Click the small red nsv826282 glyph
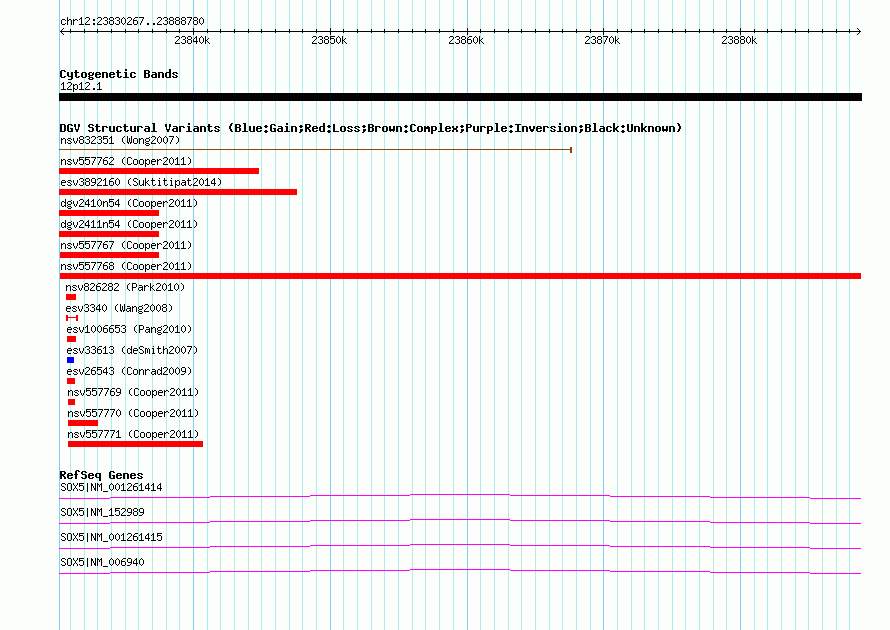 click(71, 297)
